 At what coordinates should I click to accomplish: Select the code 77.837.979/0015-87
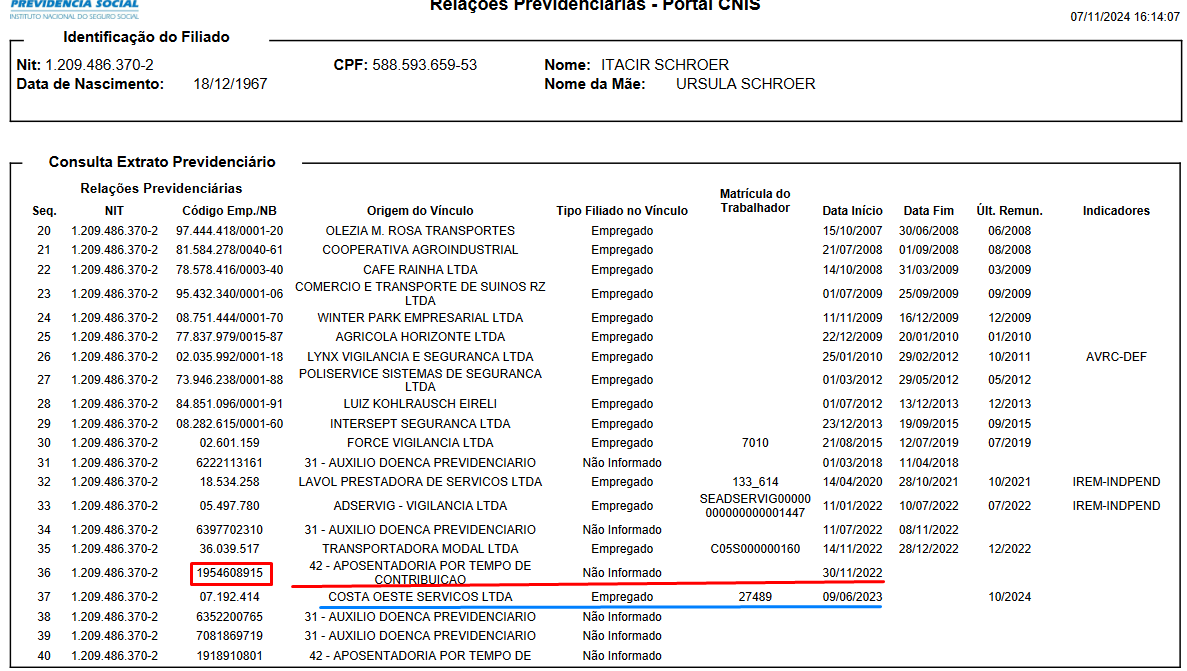(x=229, y=337)
